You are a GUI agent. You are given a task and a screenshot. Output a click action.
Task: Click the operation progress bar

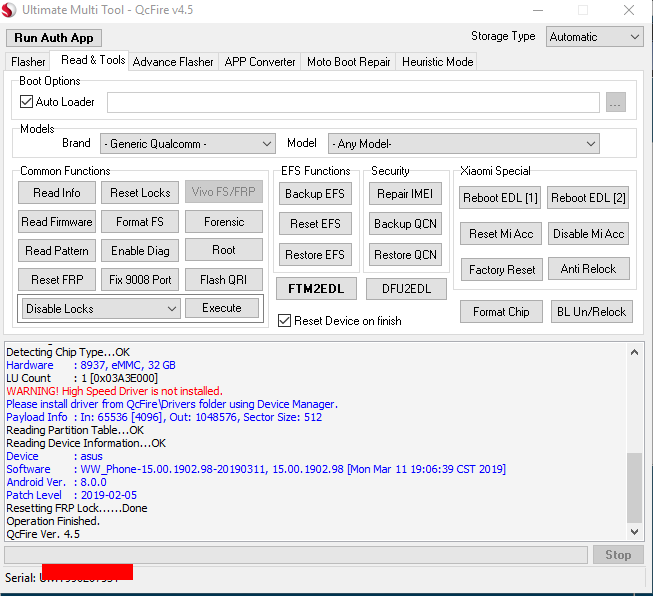coord(296,555)
